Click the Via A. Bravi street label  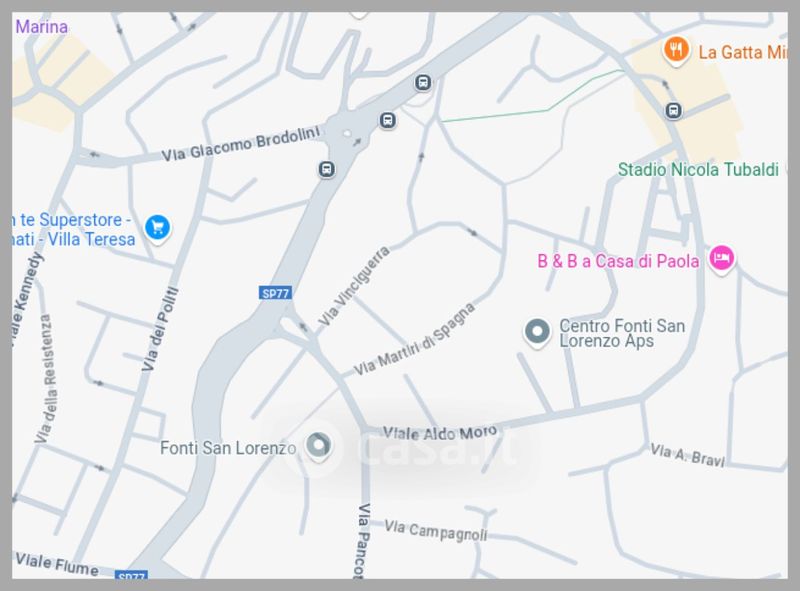coord(687,455)
